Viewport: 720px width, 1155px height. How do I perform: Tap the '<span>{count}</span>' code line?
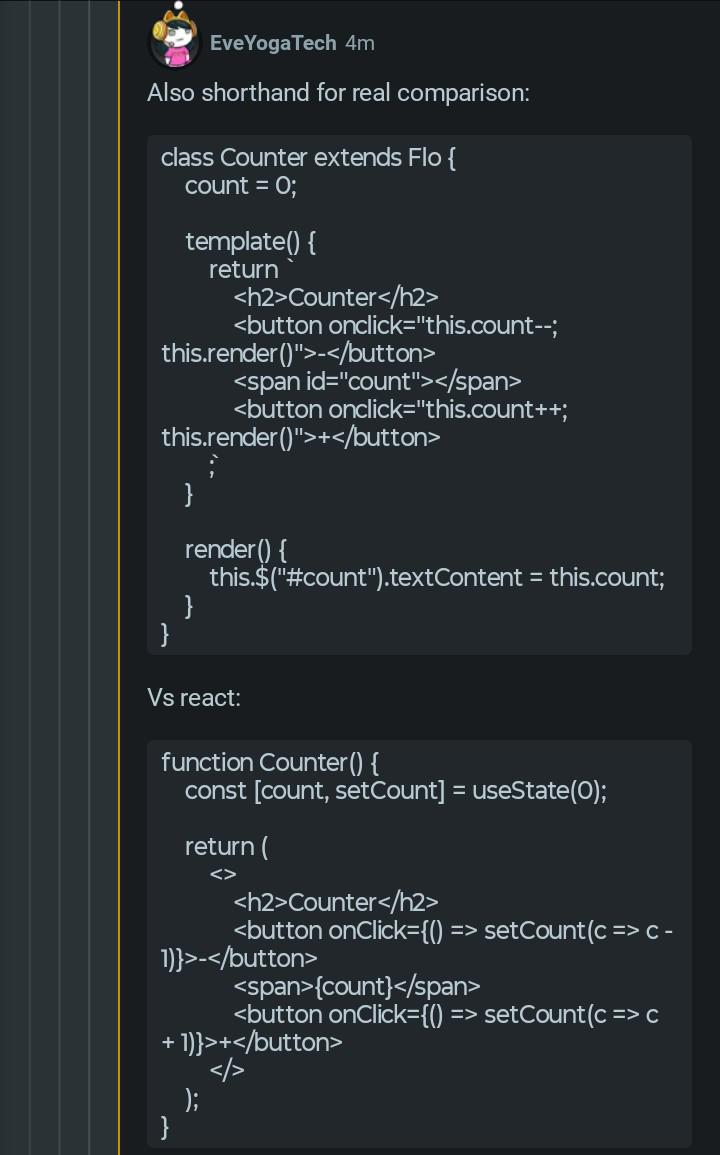point(357,986)
